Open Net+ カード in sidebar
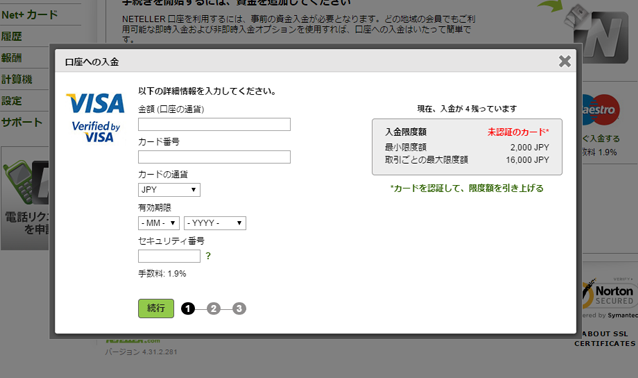The width and height of the screenshot is (638, 378). tap(30, 15)
